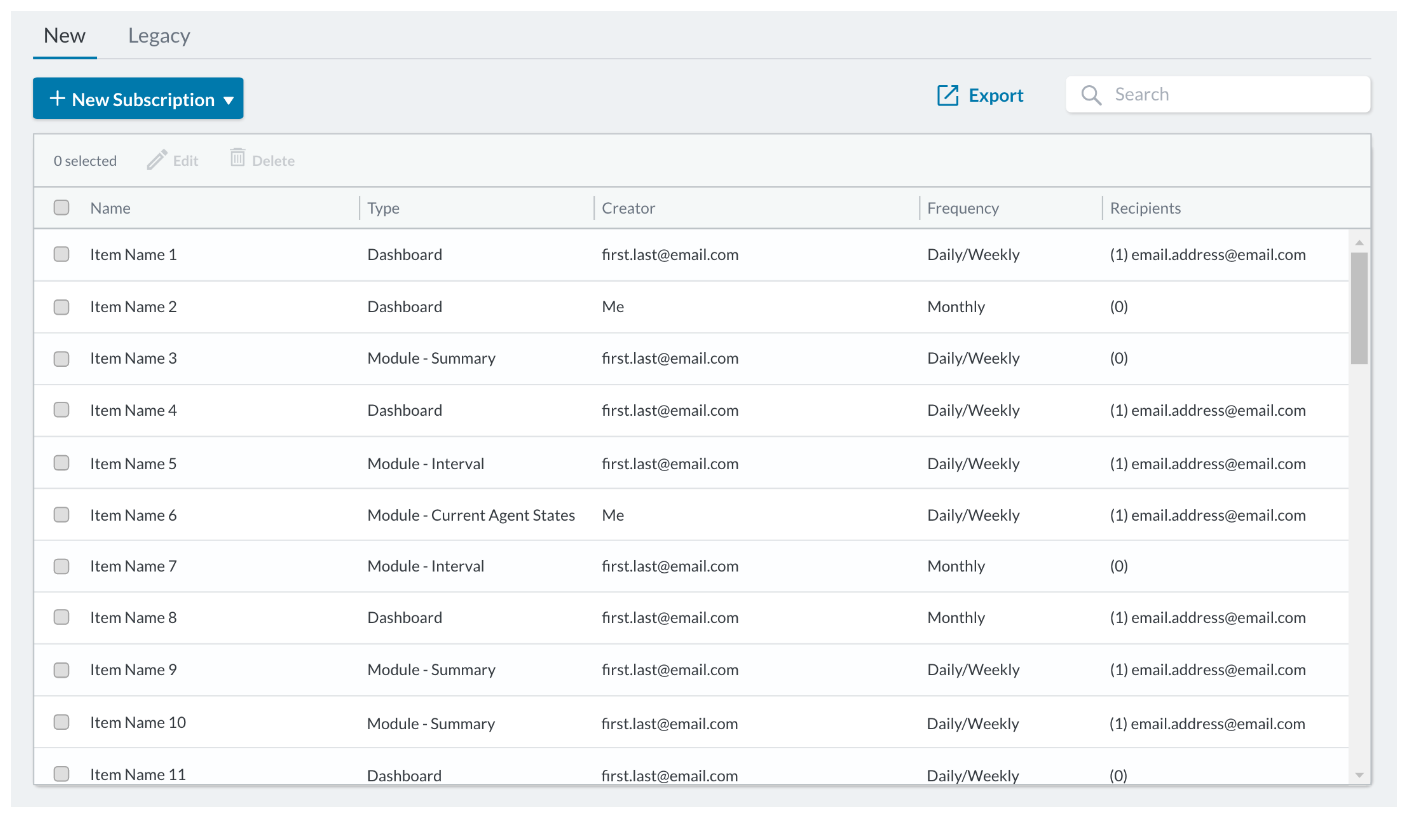Switch to the New tab
The image size is (1409, 819).
point(65,36)
